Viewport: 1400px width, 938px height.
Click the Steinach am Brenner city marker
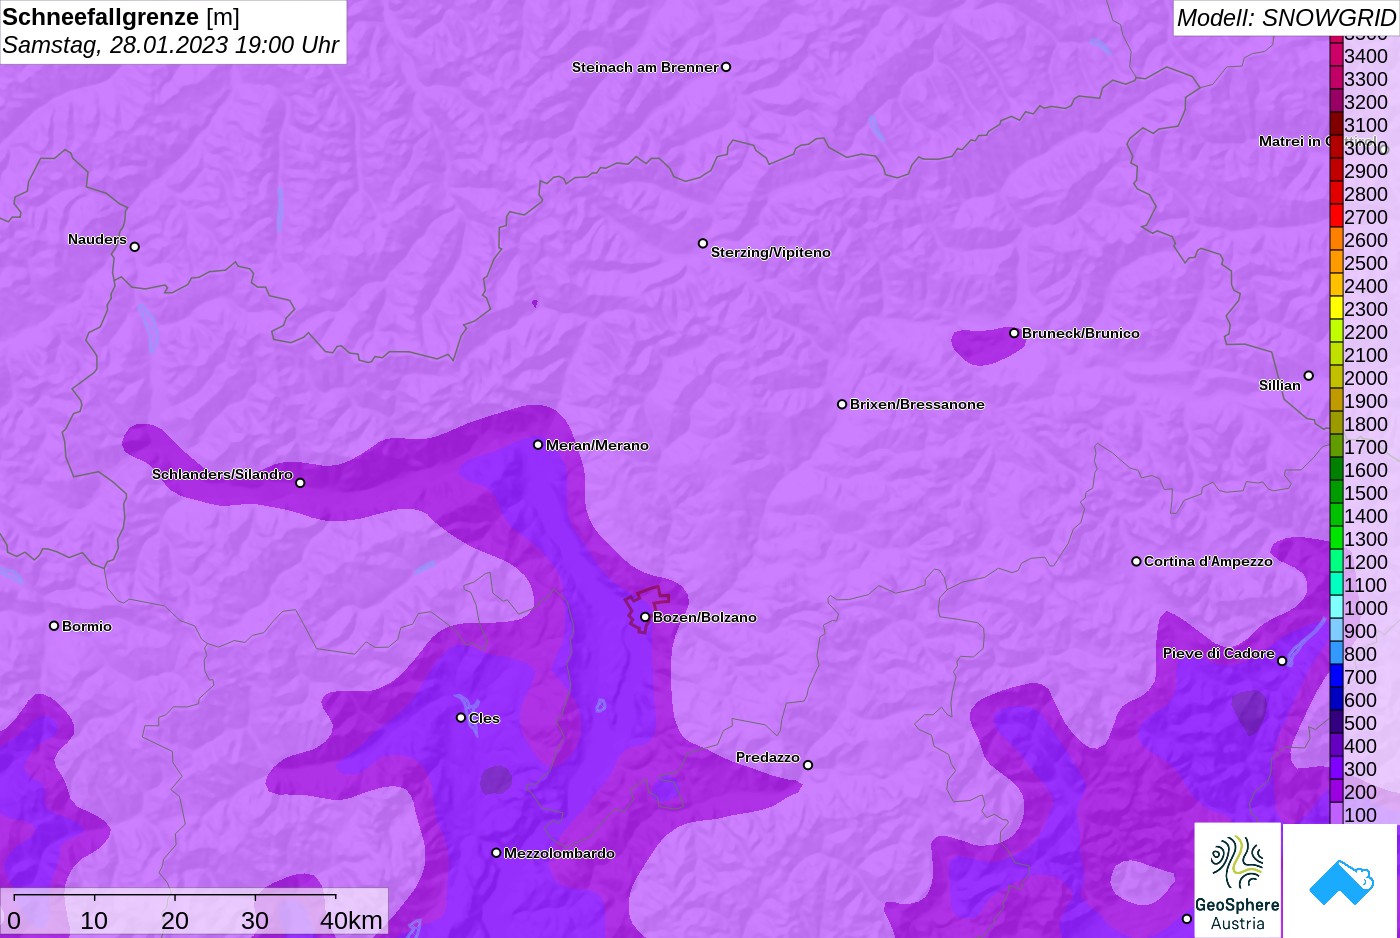pos(726,67)
